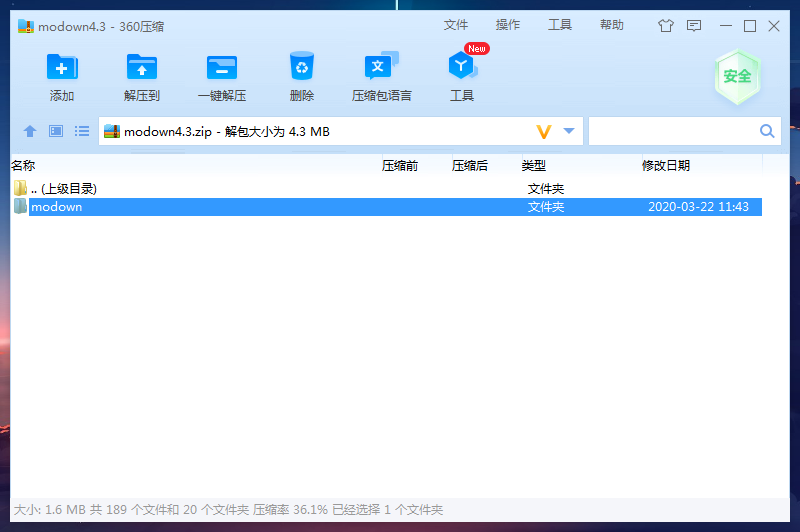The width and height of the screenshot is (800, 532).
Task: Open the 文件 menu
Action: tap(456, 25)
